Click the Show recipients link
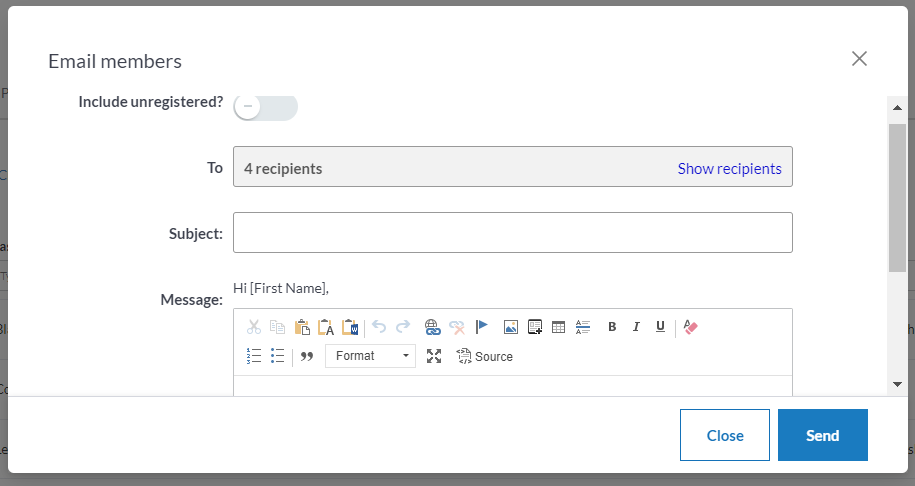 point(729,168)
